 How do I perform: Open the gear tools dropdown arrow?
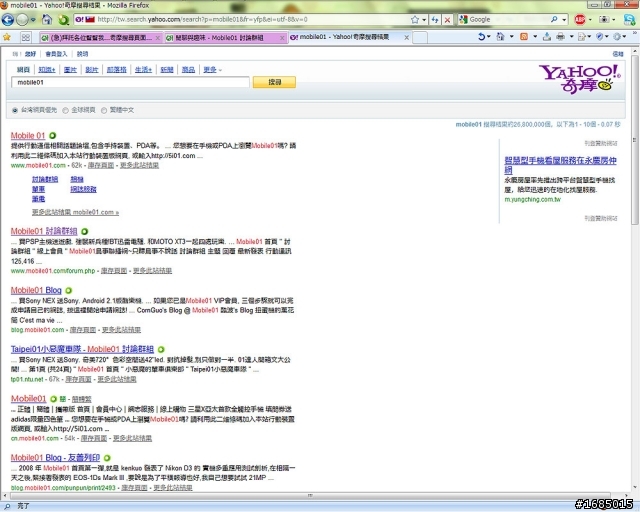tap(624, 37)
